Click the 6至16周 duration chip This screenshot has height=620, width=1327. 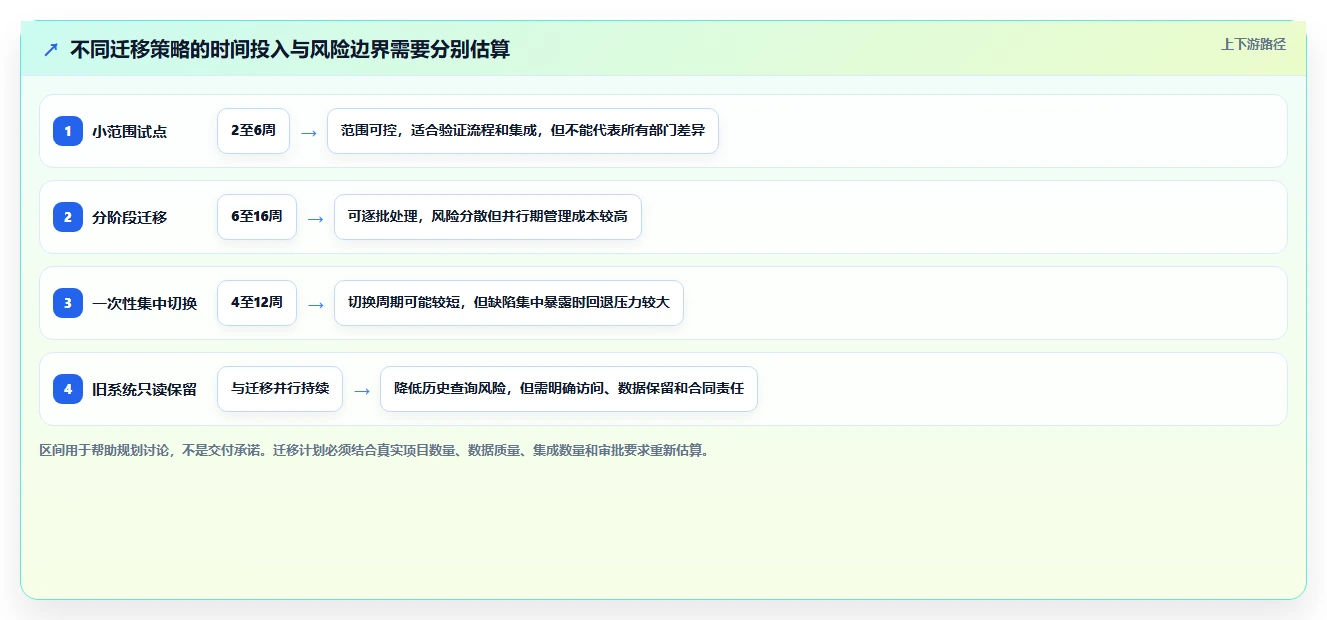coord(257,217)
